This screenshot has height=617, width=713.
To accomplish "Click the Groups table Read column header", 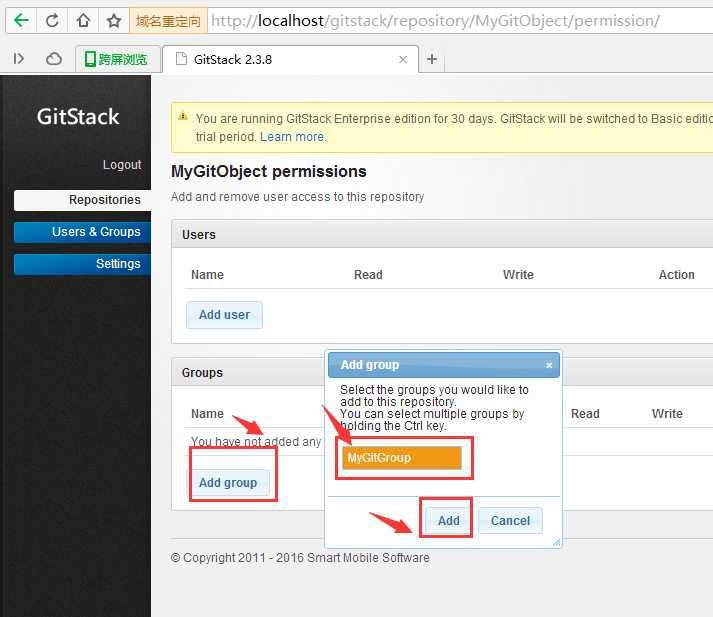I will (585, 414).
